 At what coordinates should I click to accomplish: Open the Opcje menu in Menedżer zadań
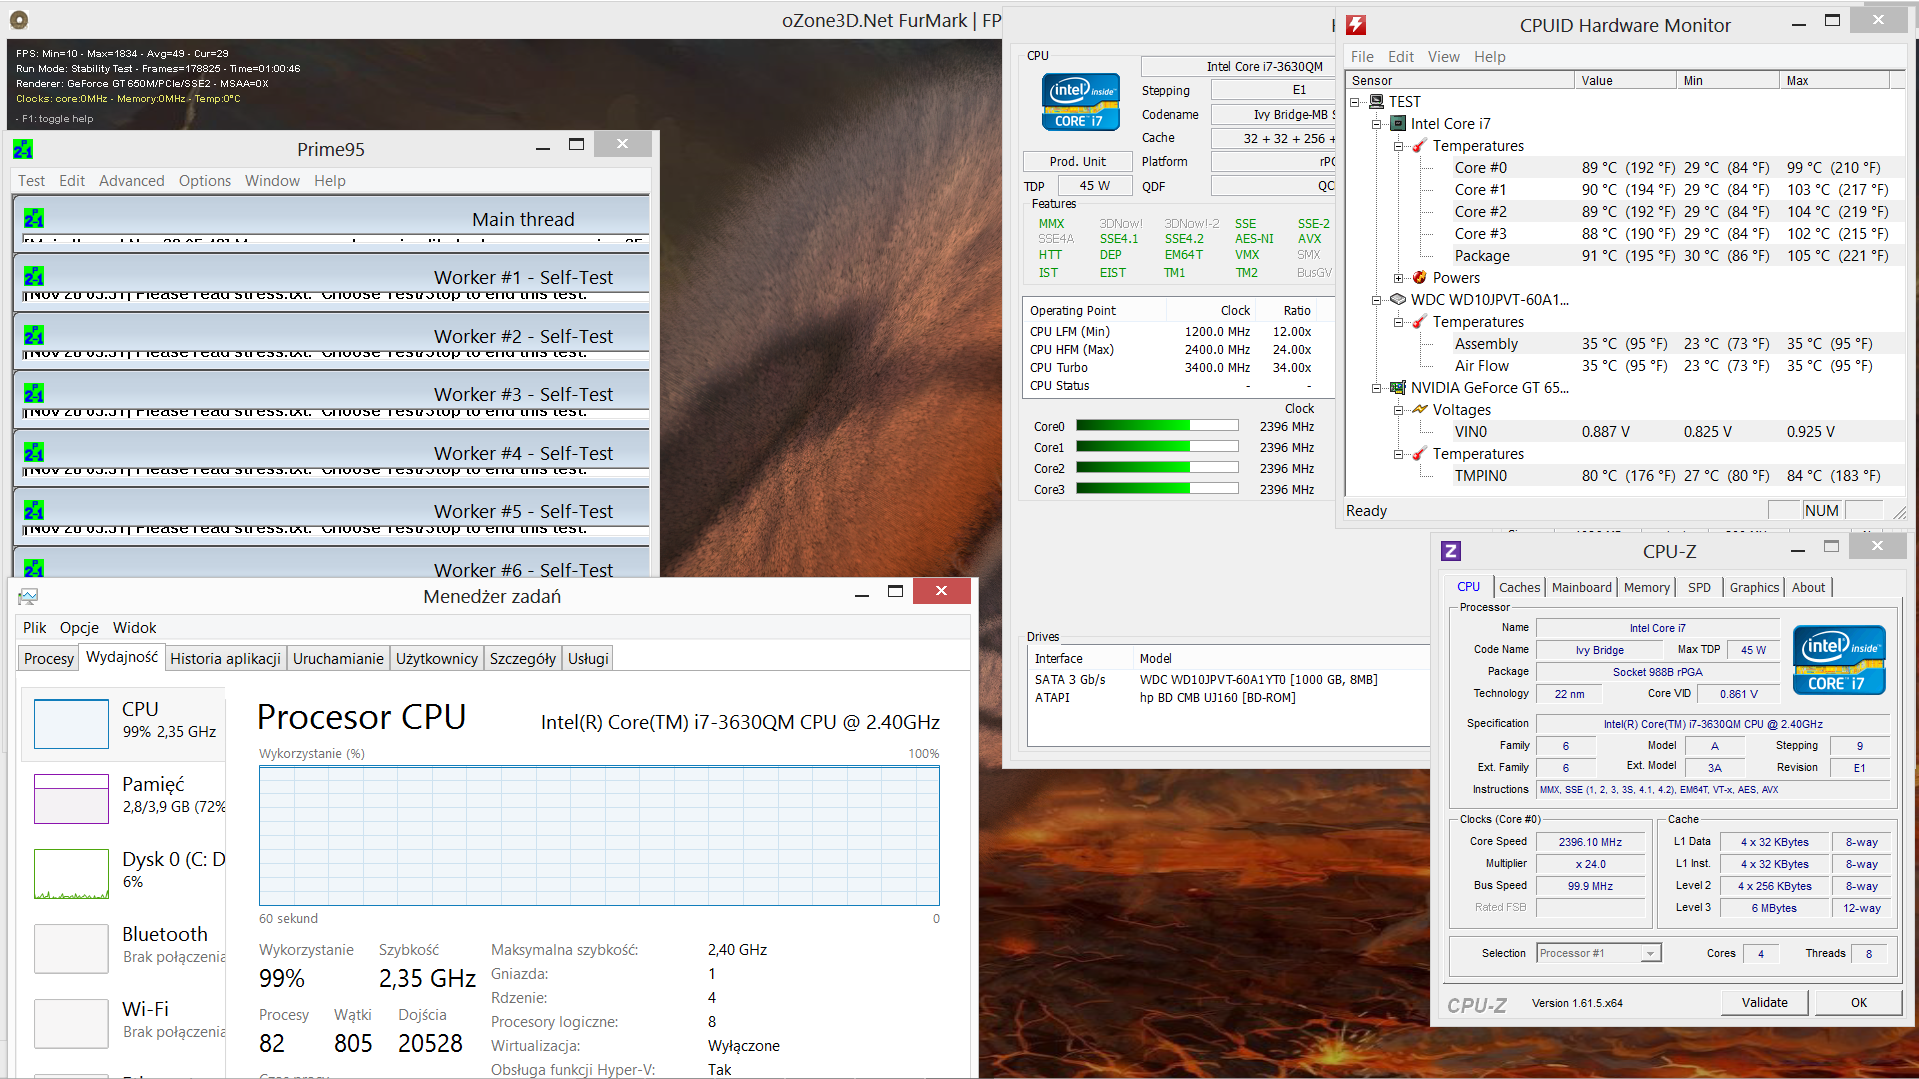[79, 628]
